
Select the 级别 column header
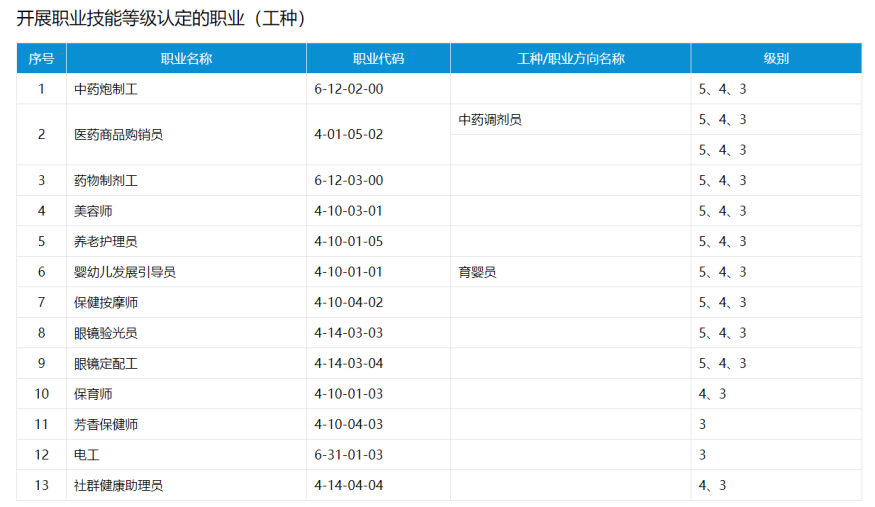coord(775,59)
